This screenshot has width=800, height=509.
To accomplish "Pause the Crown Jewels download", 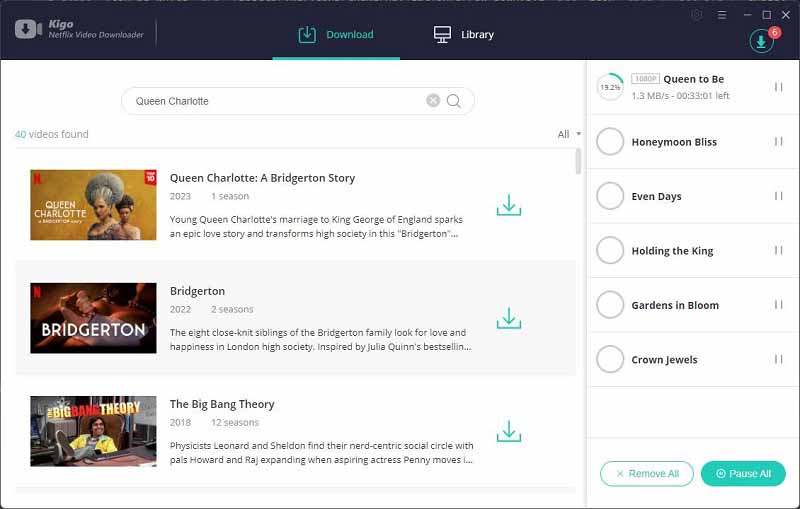I will (x=778, y=360).
